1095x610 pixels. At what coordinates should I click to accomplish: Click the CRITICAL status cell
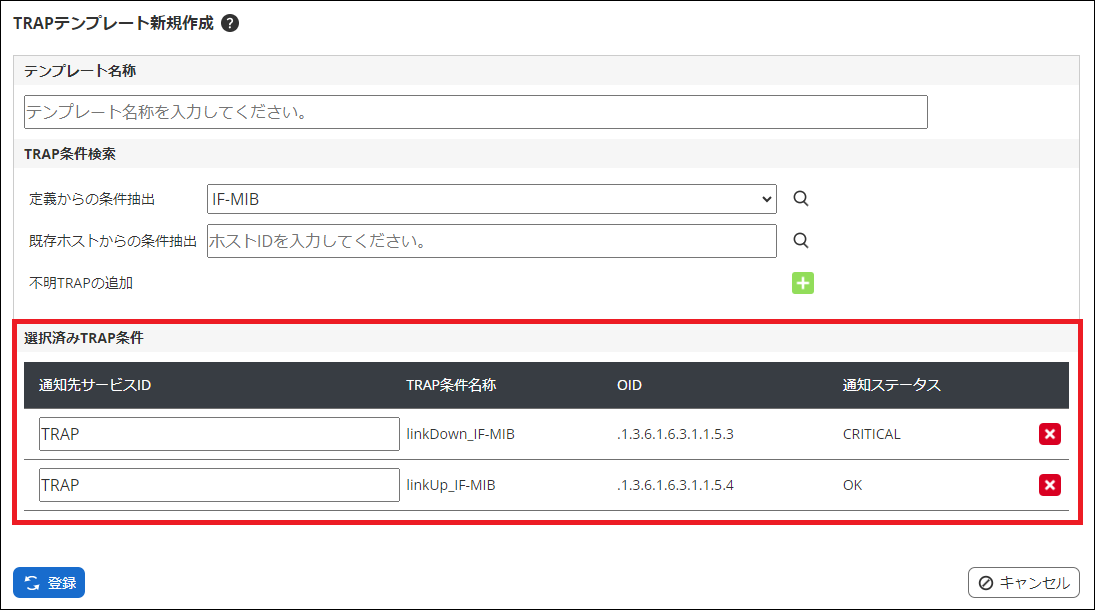tap(871, 434)
